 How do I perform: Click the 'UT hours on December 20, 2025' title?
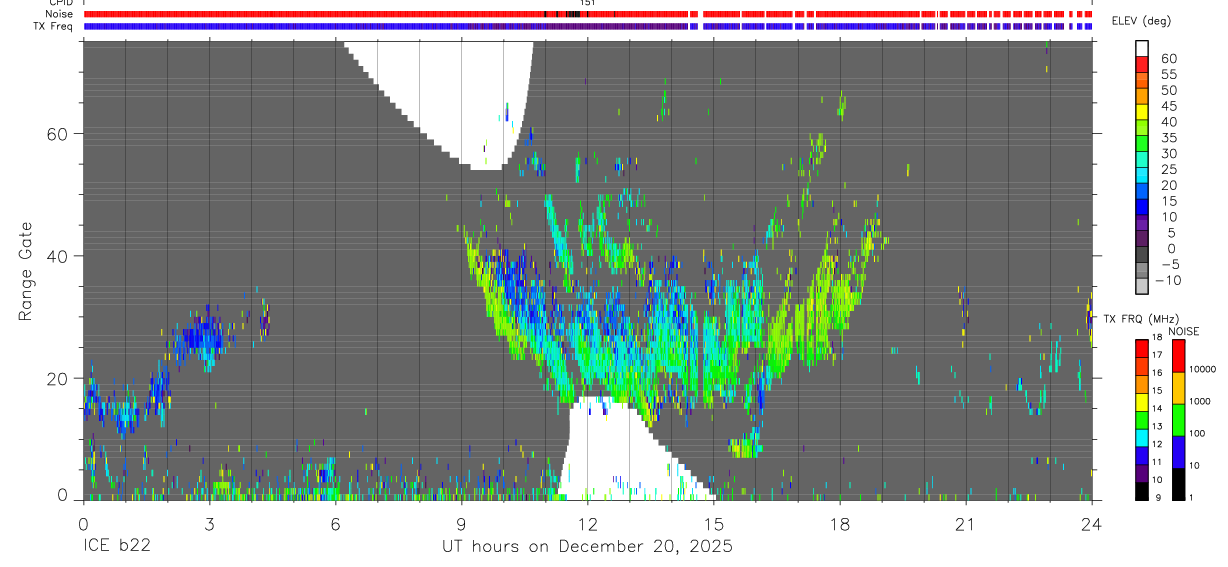coord(588,547)
